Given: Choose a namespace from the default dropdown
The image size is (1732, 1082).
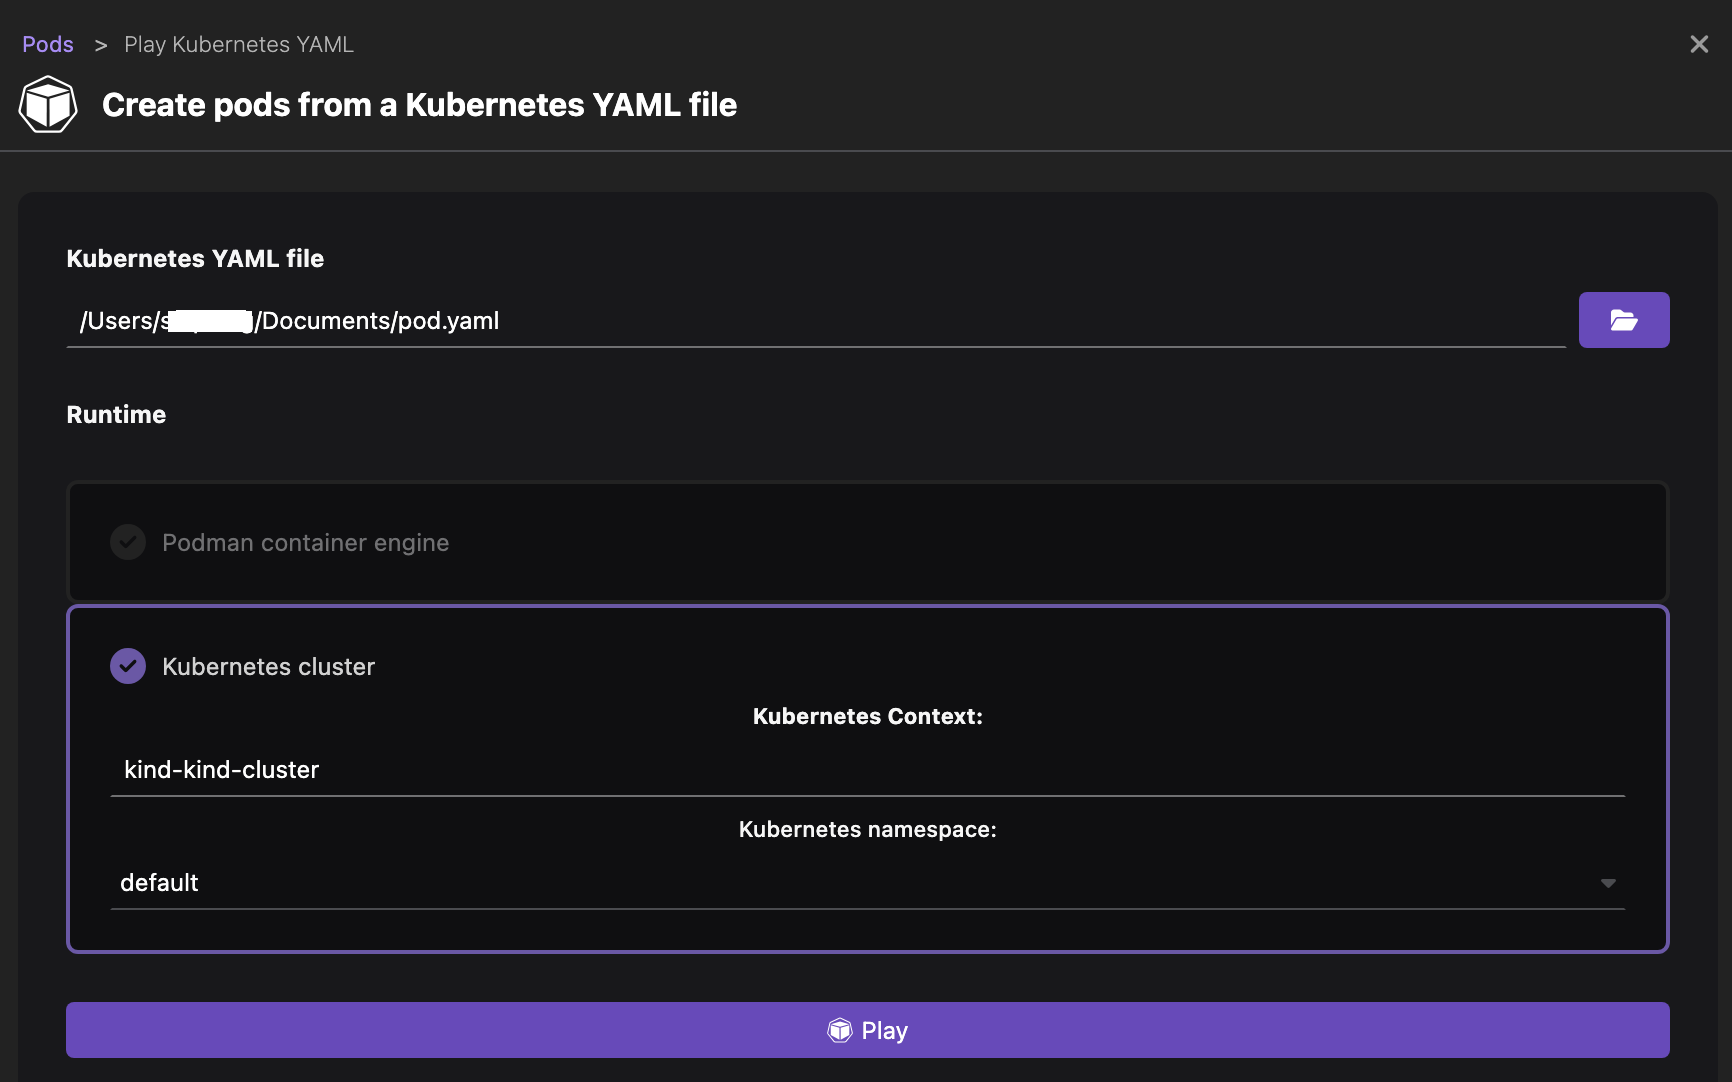Looking at the screenshot, I should [868, 883].
